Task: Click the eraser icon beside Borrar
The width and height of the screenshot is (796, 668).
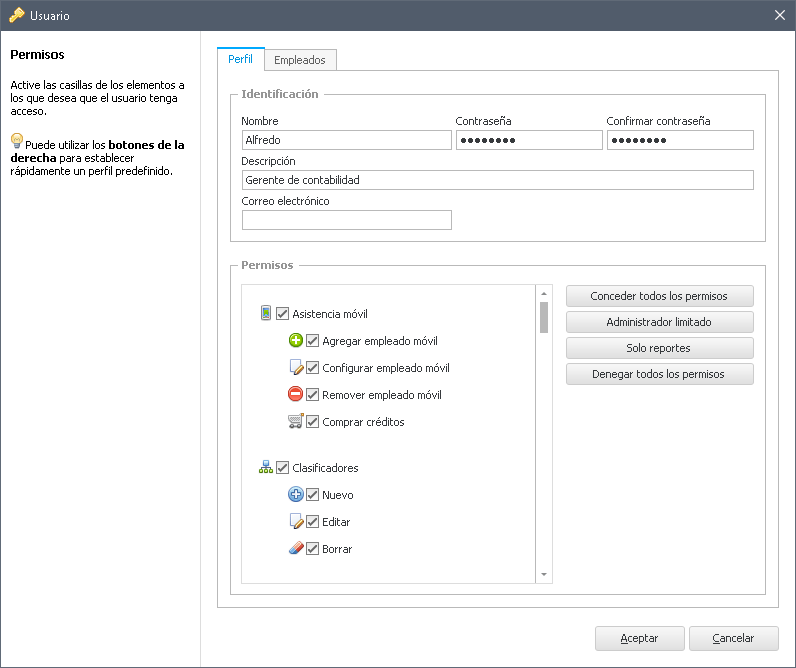Action: coord(296,549)
